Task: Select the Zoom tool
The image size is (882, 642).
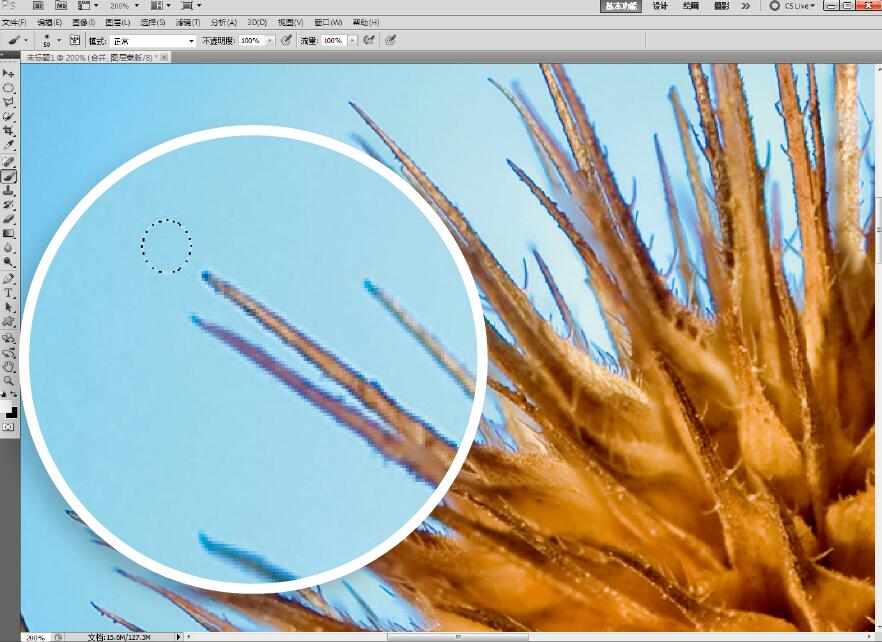Action: tap(8, 381)
